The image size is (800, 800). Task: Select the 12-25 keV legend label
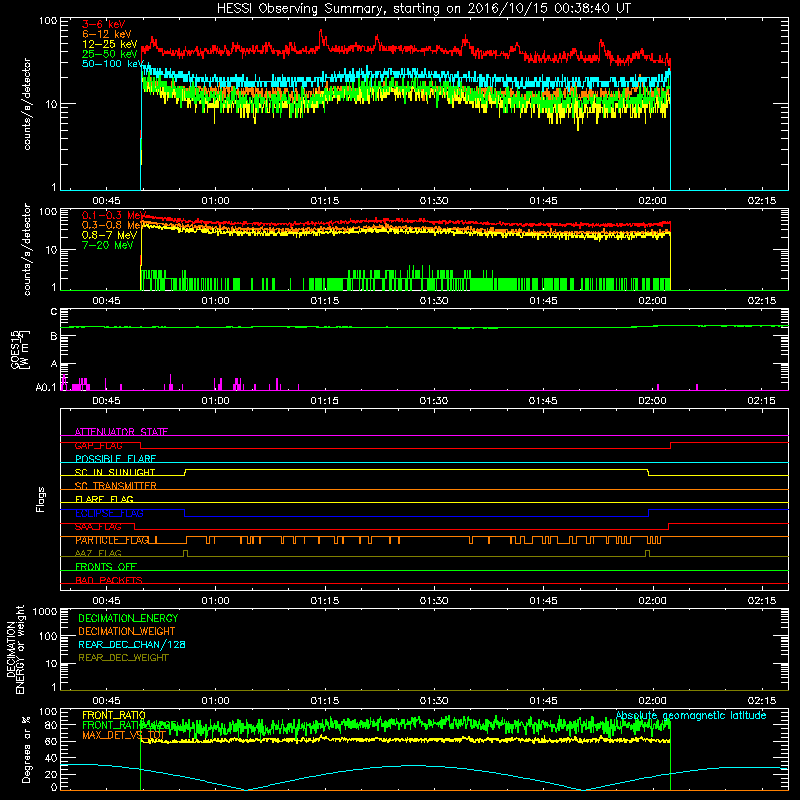coord(109,44)
